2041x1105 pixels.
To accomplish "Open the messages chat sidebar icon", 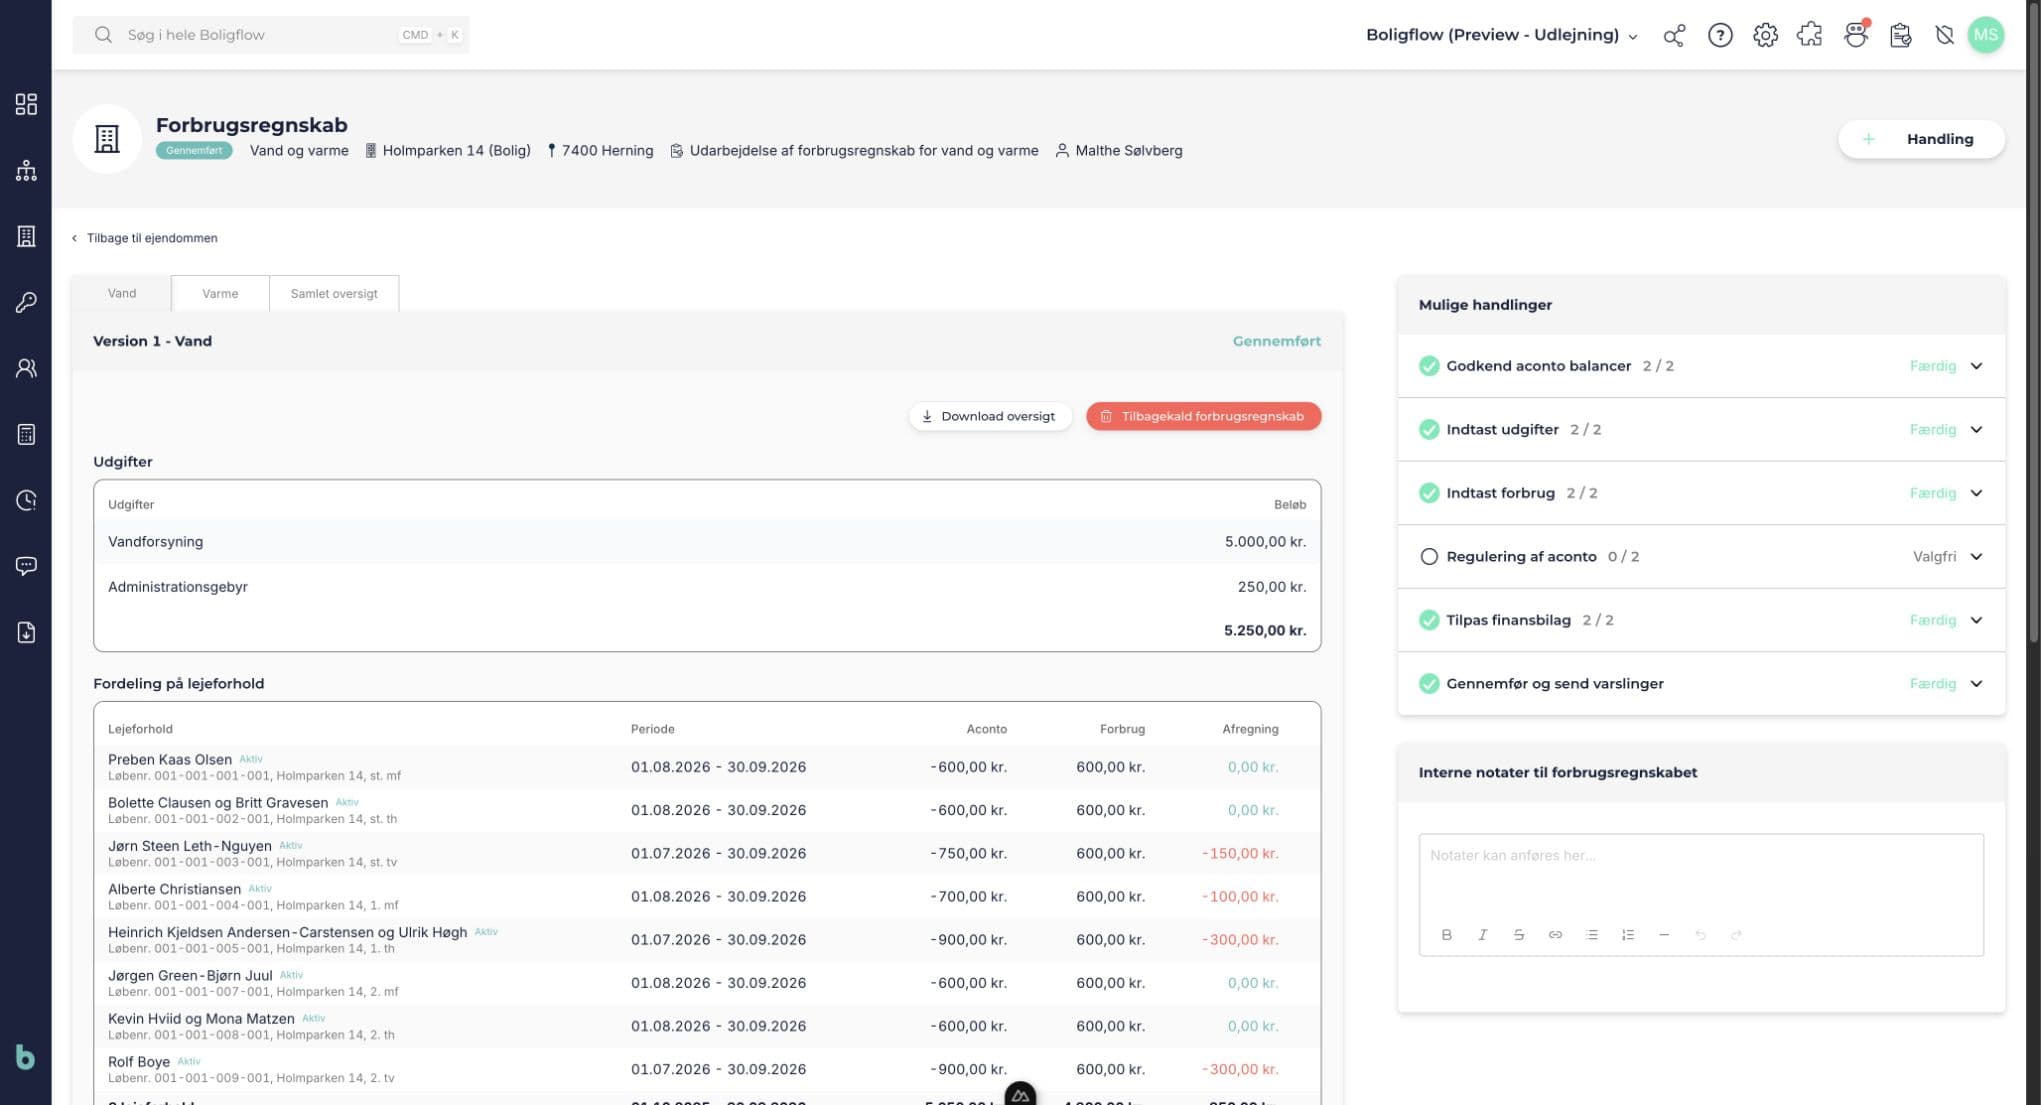I will point(26,566).
